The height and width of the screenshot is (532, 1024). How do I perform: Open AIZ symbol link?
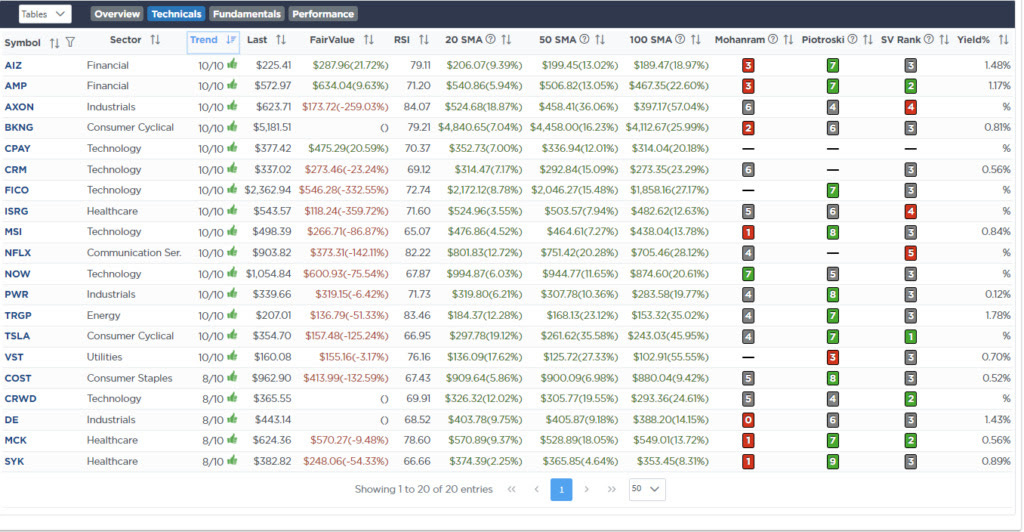pos(13,65)
